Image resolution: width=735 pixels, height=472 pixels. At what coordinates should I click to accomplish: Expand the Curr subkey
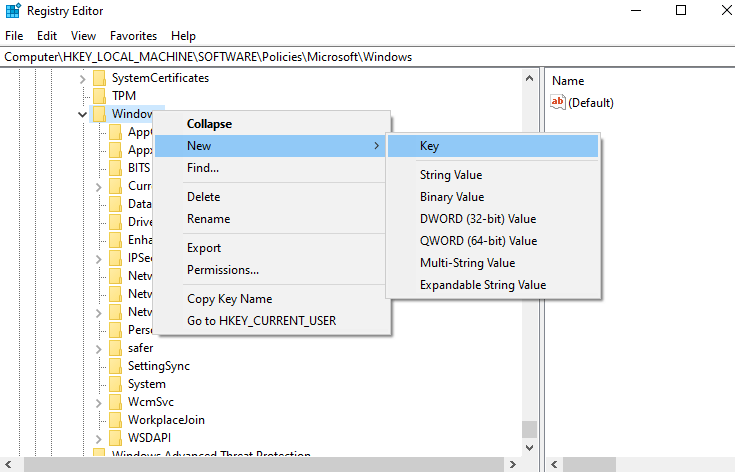[99, 187]
